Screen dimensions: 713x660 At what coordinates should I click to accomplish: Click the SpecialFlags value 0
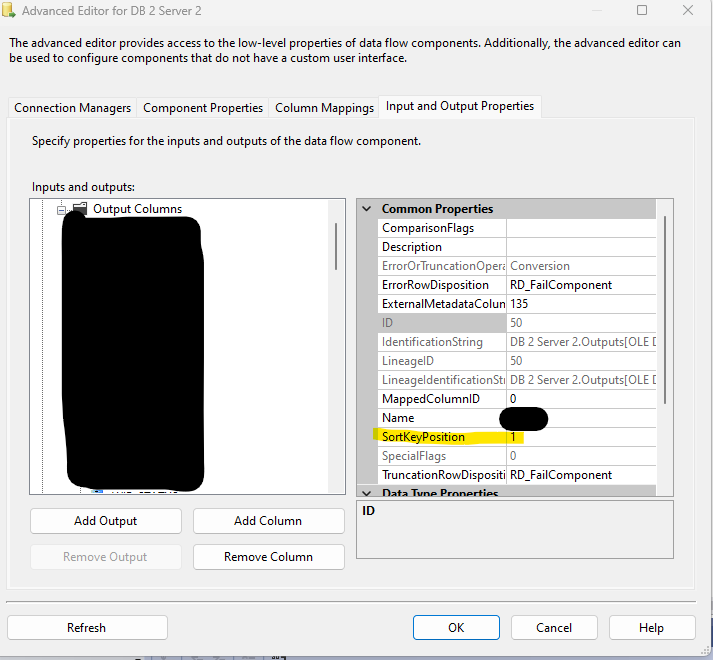[x=581, y=456]
